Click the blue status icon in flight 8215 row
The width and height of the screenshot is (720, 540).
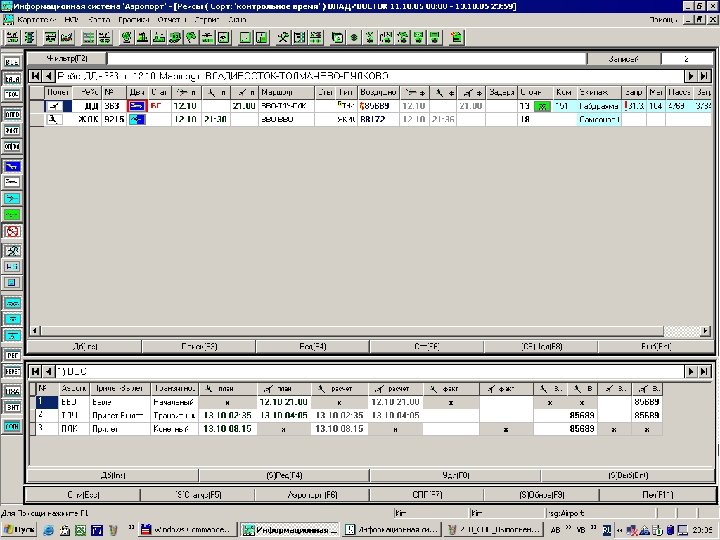[135, 119]
